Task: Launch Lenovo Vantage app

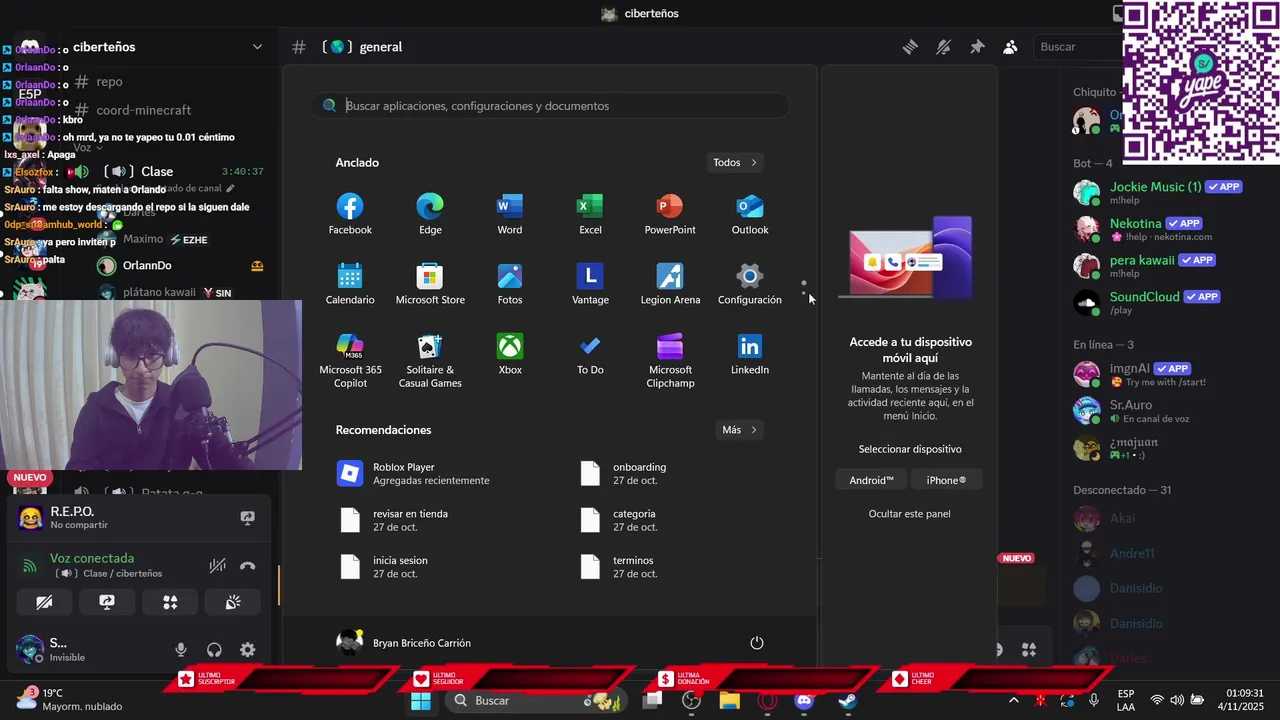Action: [590, 285]
